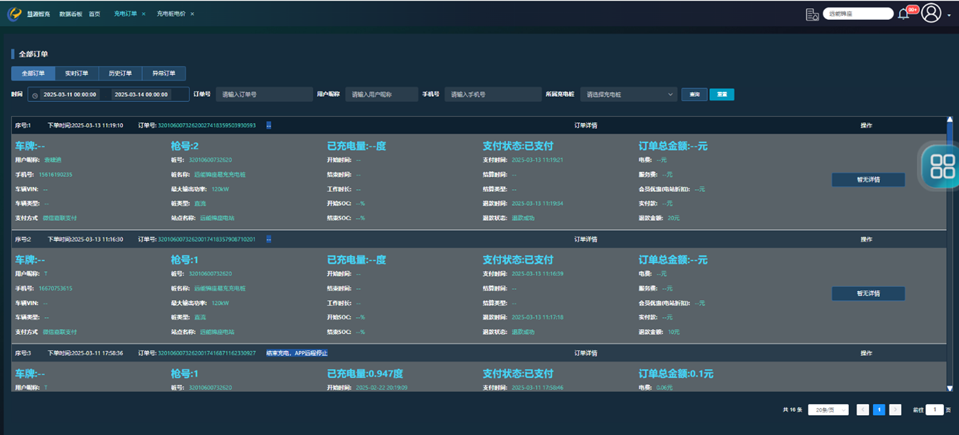The image size is (959, 435).
Task: Select the 异常订单 tab
Action: [x=163, y=73]
